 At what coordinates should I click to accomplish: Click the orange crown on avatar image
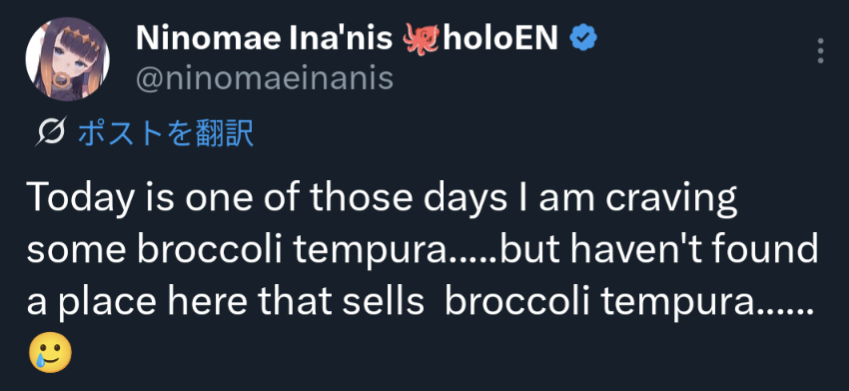(x=77, y=38)
